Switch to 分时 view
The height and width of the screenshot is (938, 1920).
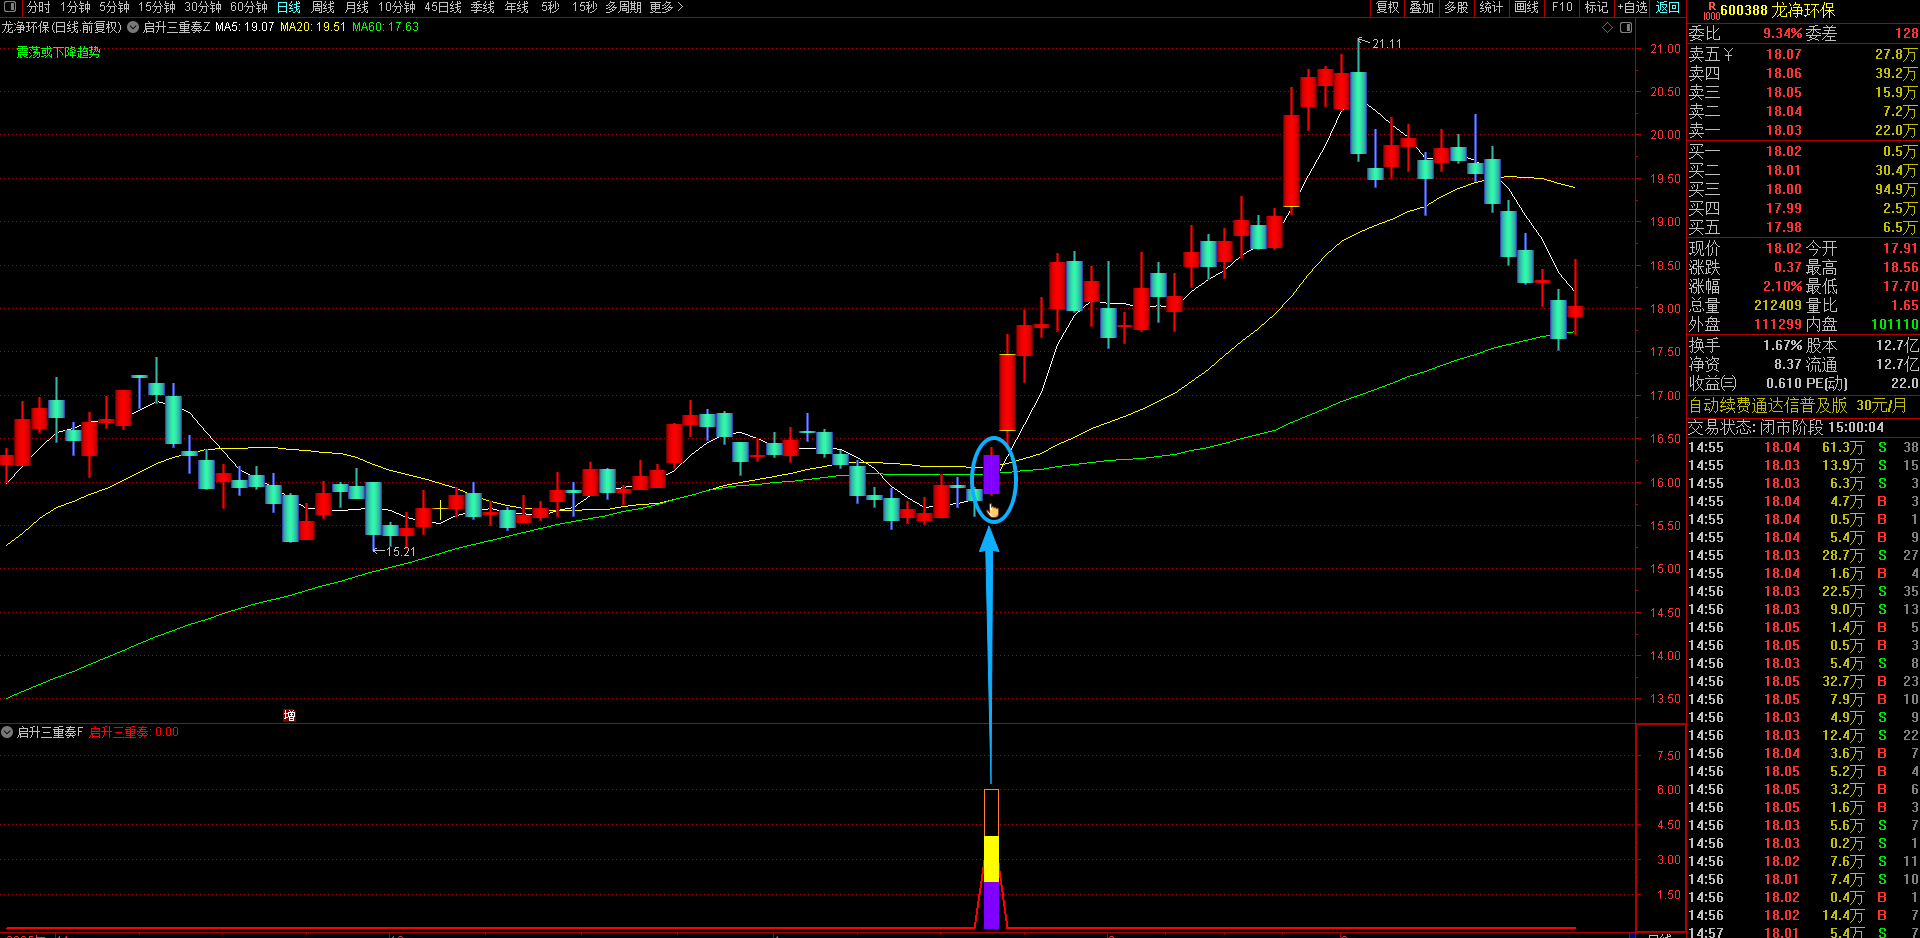[38, 7]
